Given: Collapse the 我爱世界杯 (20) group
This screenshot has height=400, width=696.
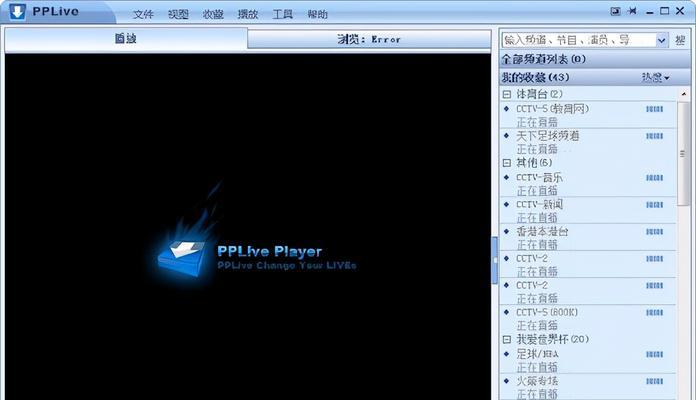Looking at the screenshot, I should click(507, 340).
